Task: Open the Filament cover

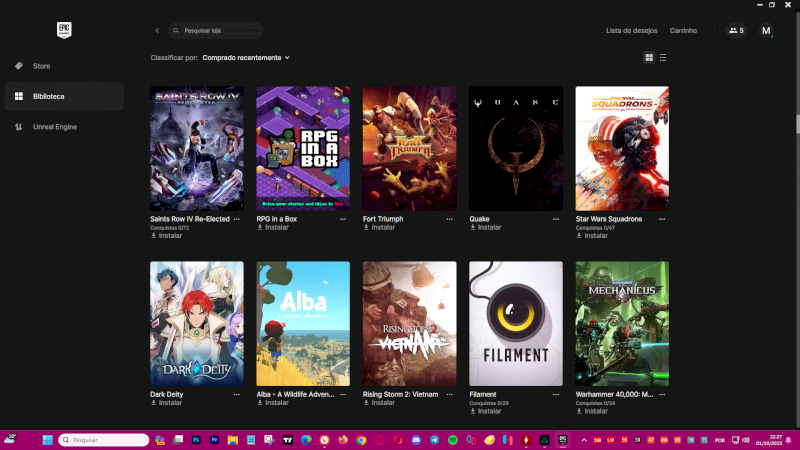Action: coord(516,323)
